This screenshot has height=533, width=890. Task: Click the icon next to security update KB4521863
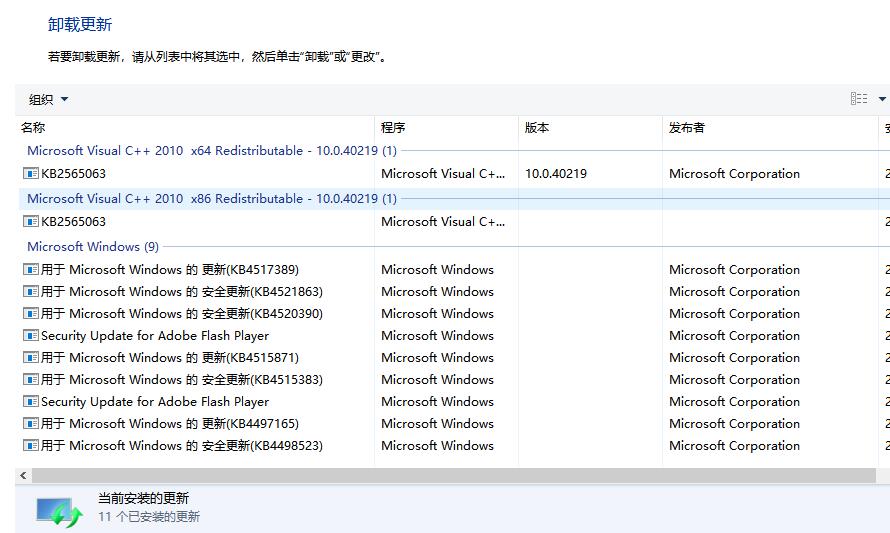(30, 292)
